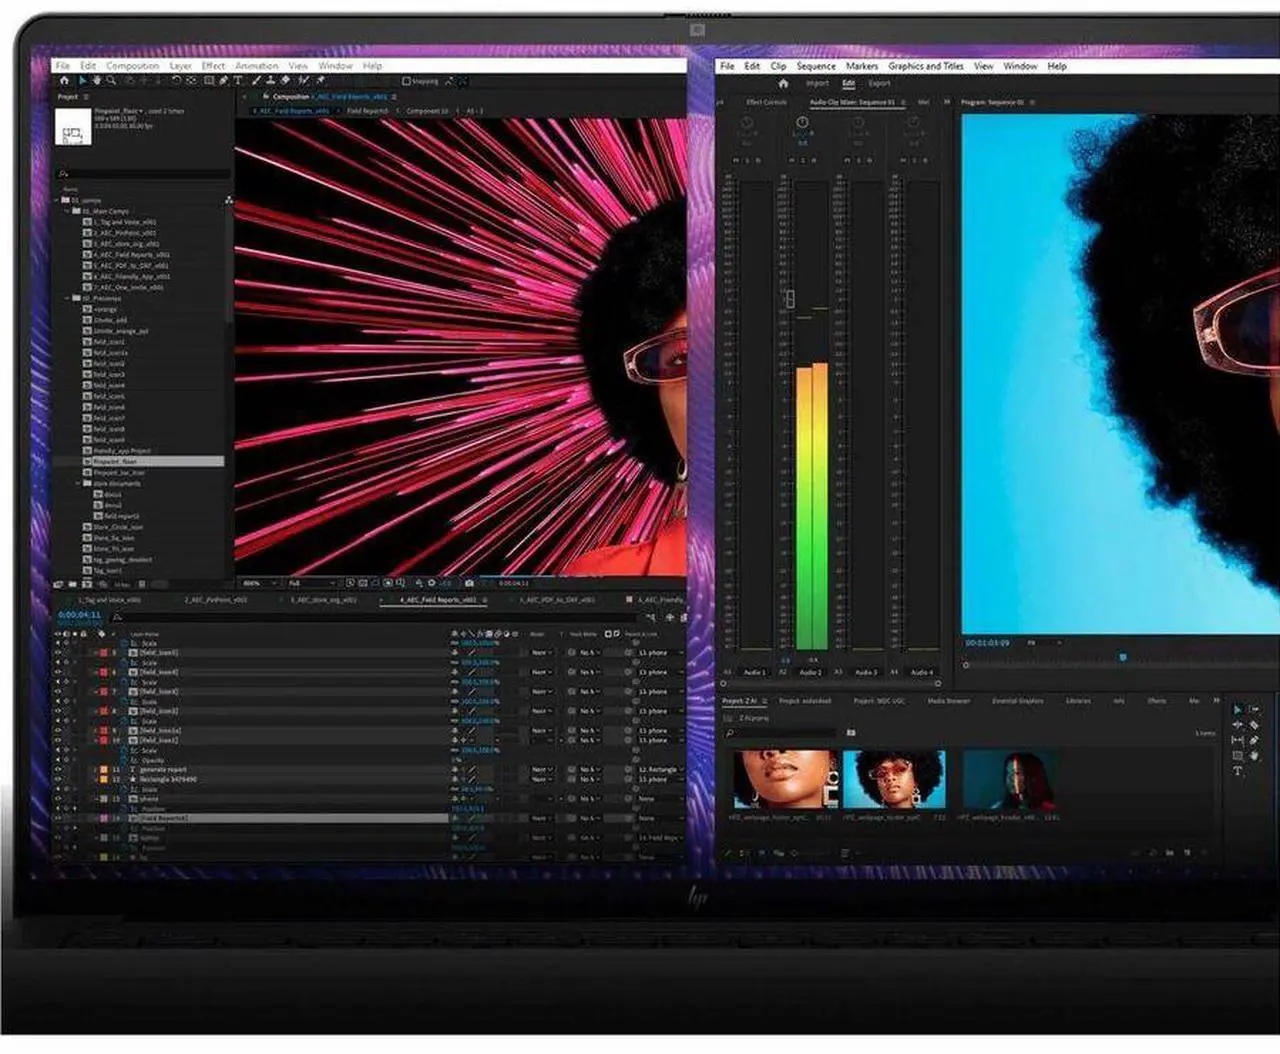Switch to the '3_AEC_store_org_v001' timeline tab
Image resolution: width=1280 pixels, height=1054 pixels.
point(322,600)
